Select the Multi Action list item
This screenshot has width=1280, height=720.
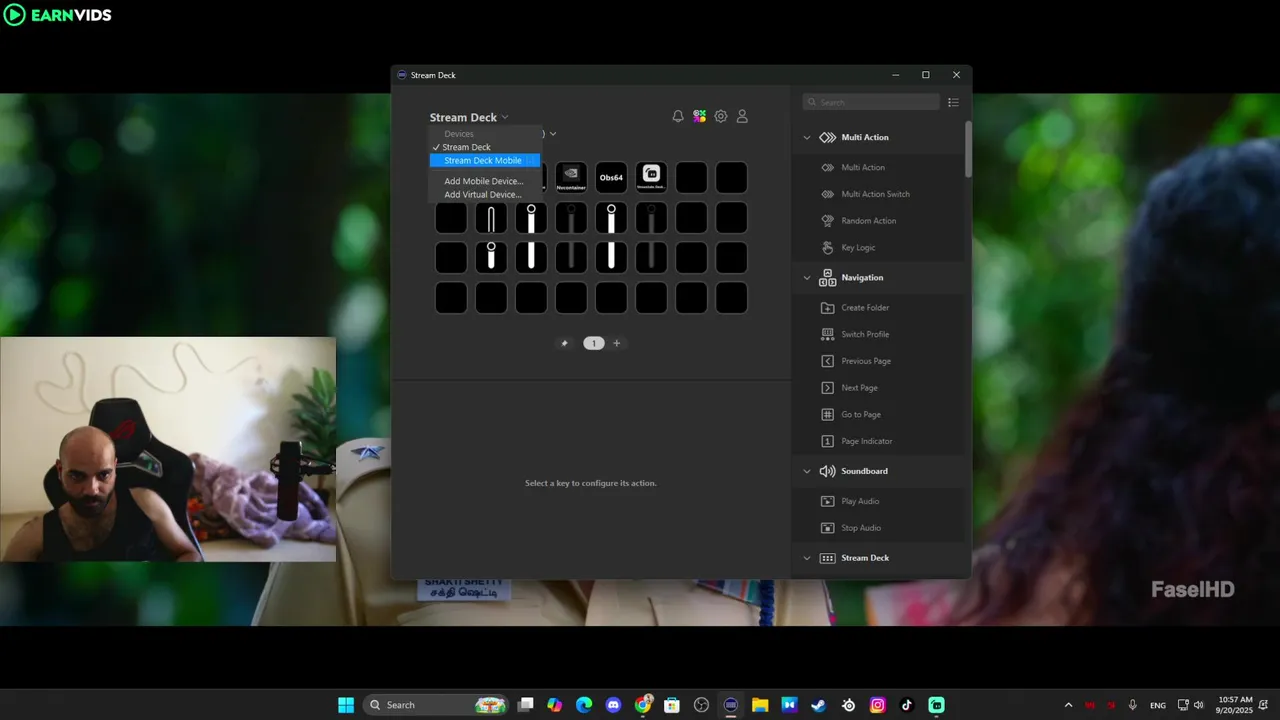(x=862, y=168)
